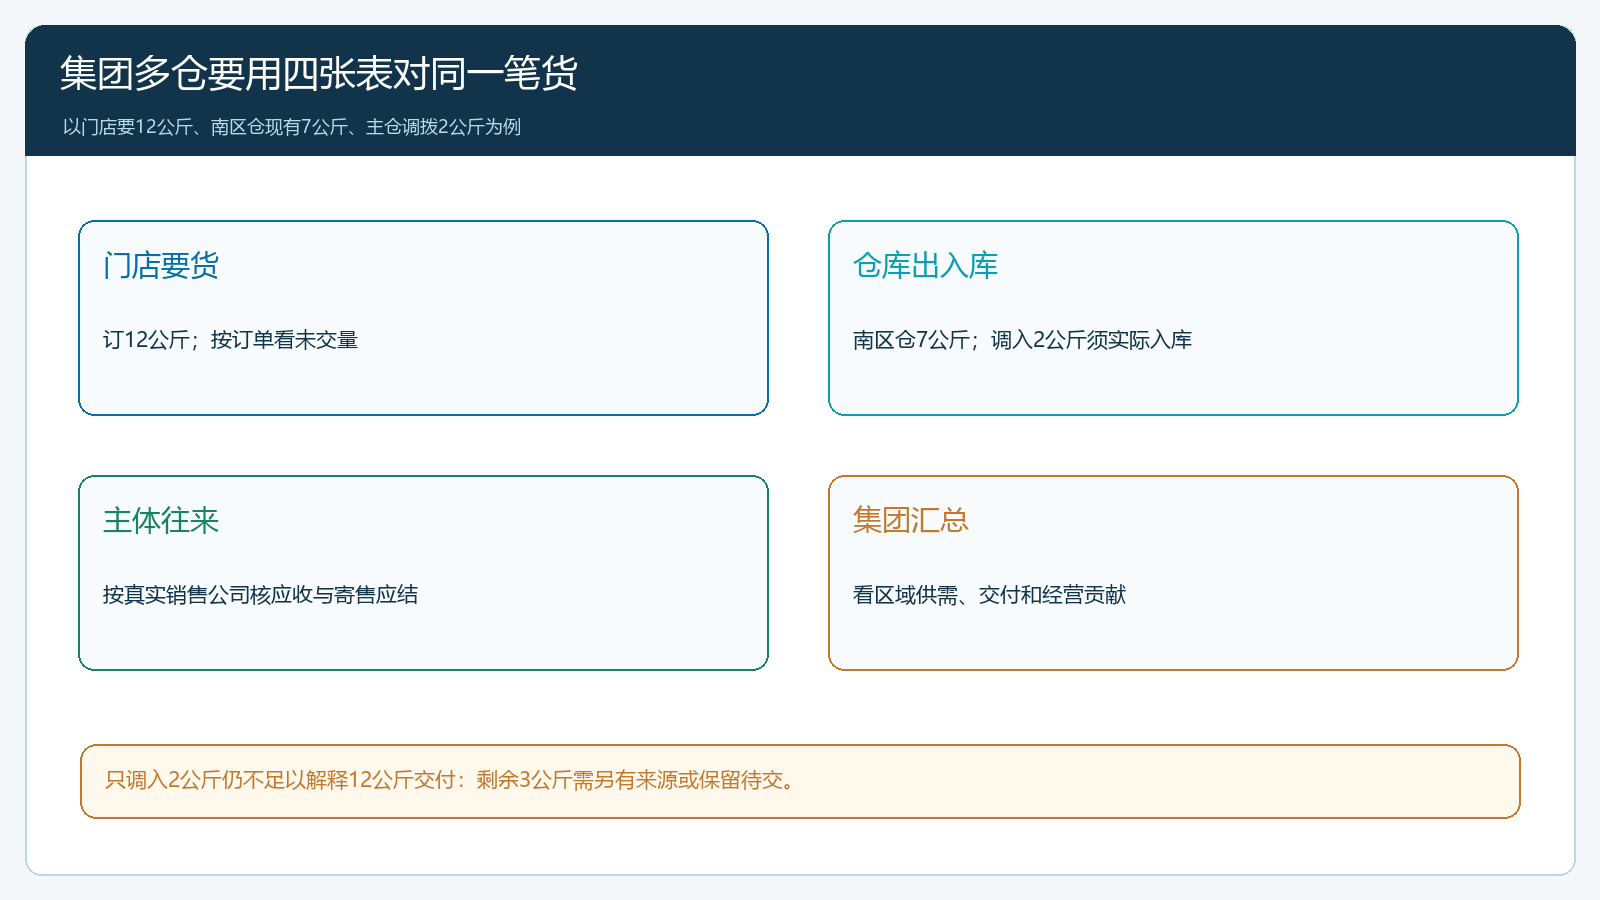Image resolution: width=1600 pixels, height=900 pixels.
Task: Click the 集团汇总 card heading
Action: point(910,521)
